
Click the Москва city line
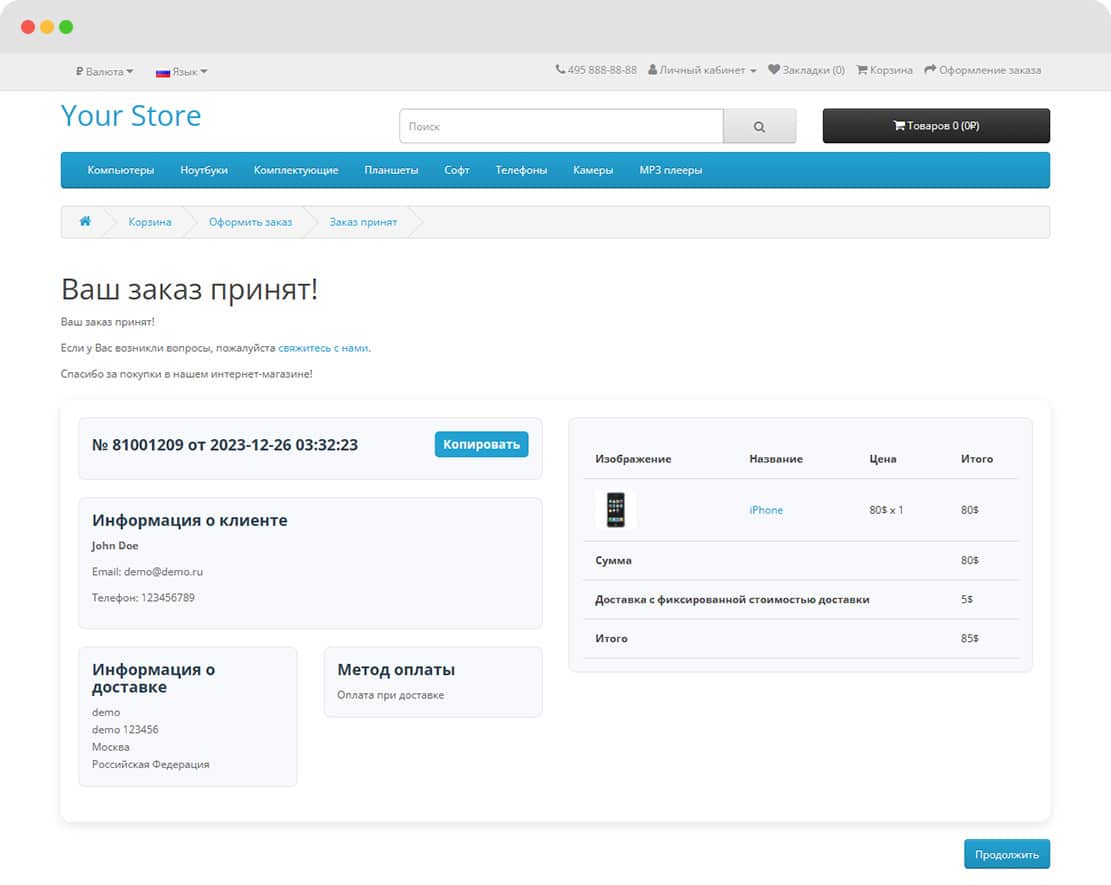click(111, 747)
